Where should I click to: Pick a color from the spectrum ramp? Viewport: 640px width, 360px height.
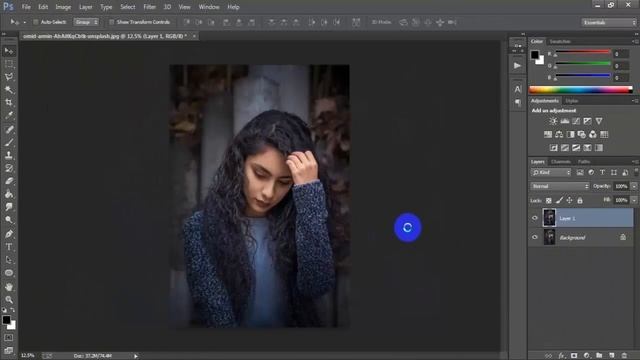tap(581, 90)
